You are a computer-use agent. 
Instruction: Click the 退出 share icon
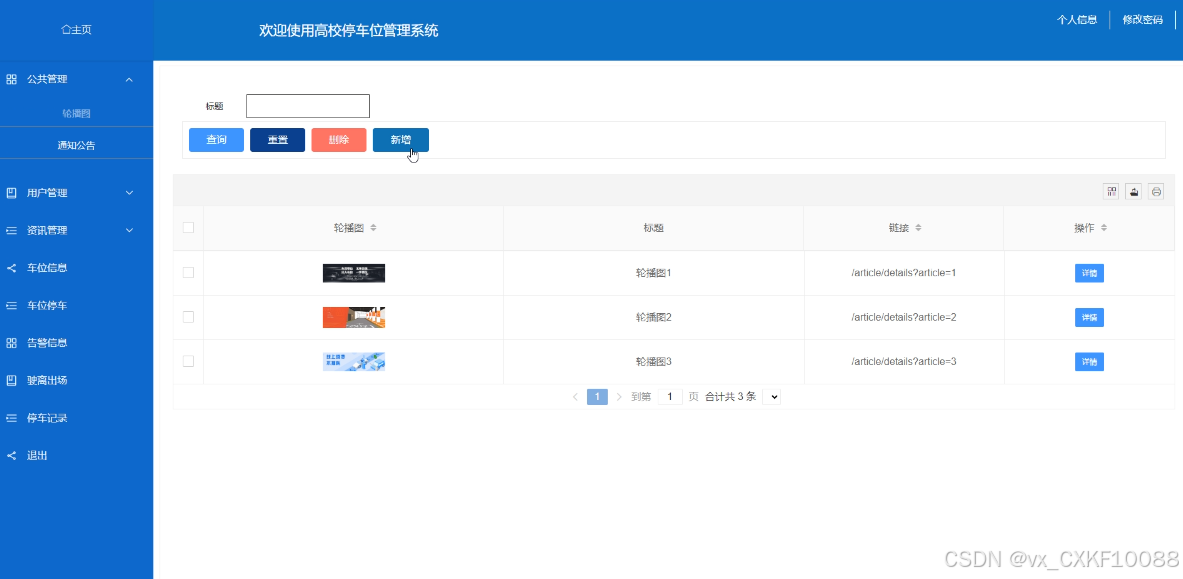11,456
